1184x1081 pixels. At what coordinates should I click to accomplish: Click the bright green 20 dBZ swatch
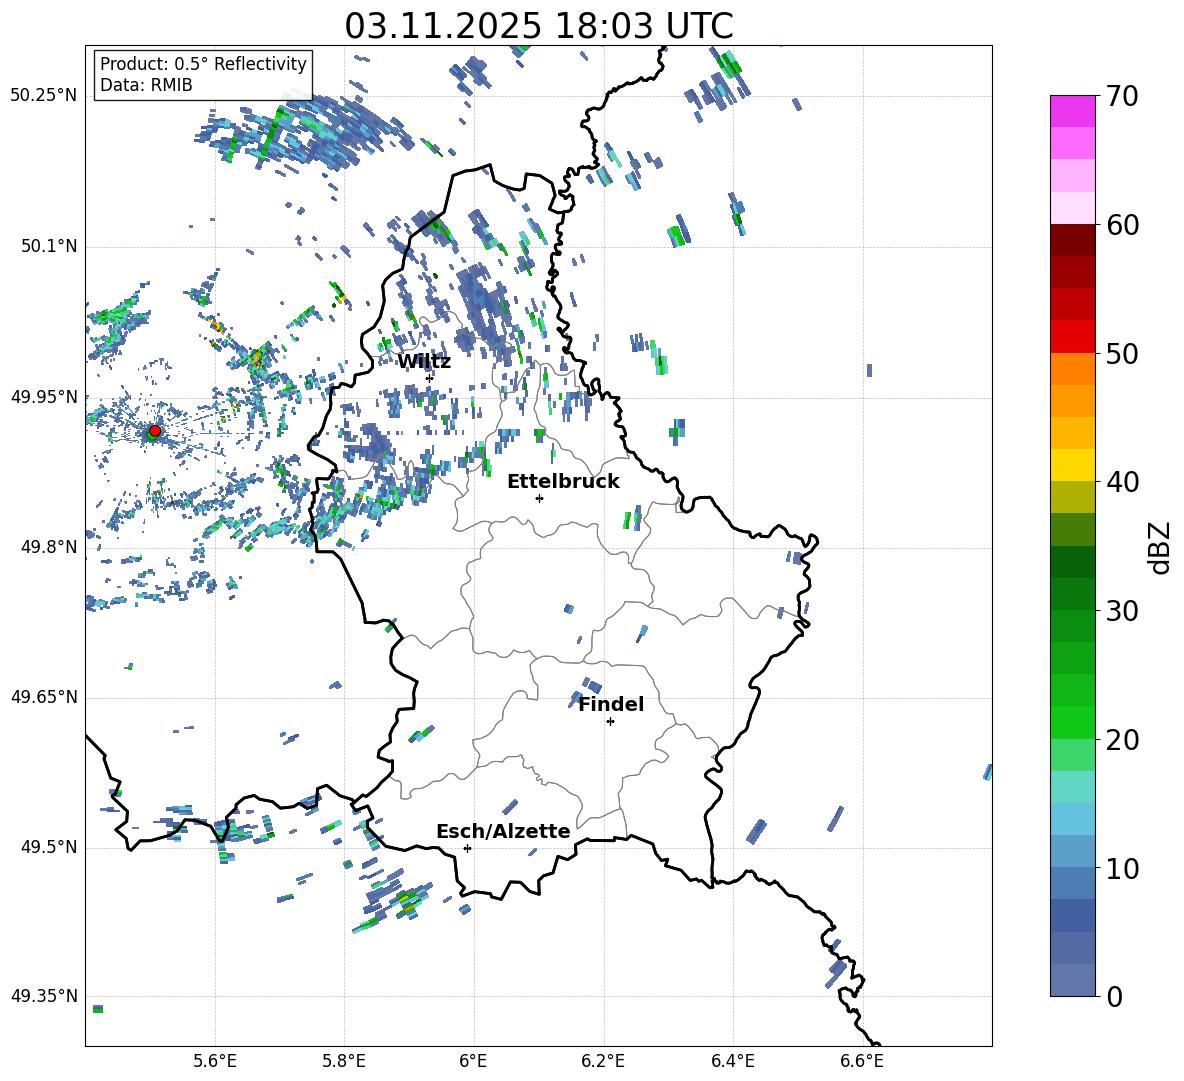(1073, 722)
